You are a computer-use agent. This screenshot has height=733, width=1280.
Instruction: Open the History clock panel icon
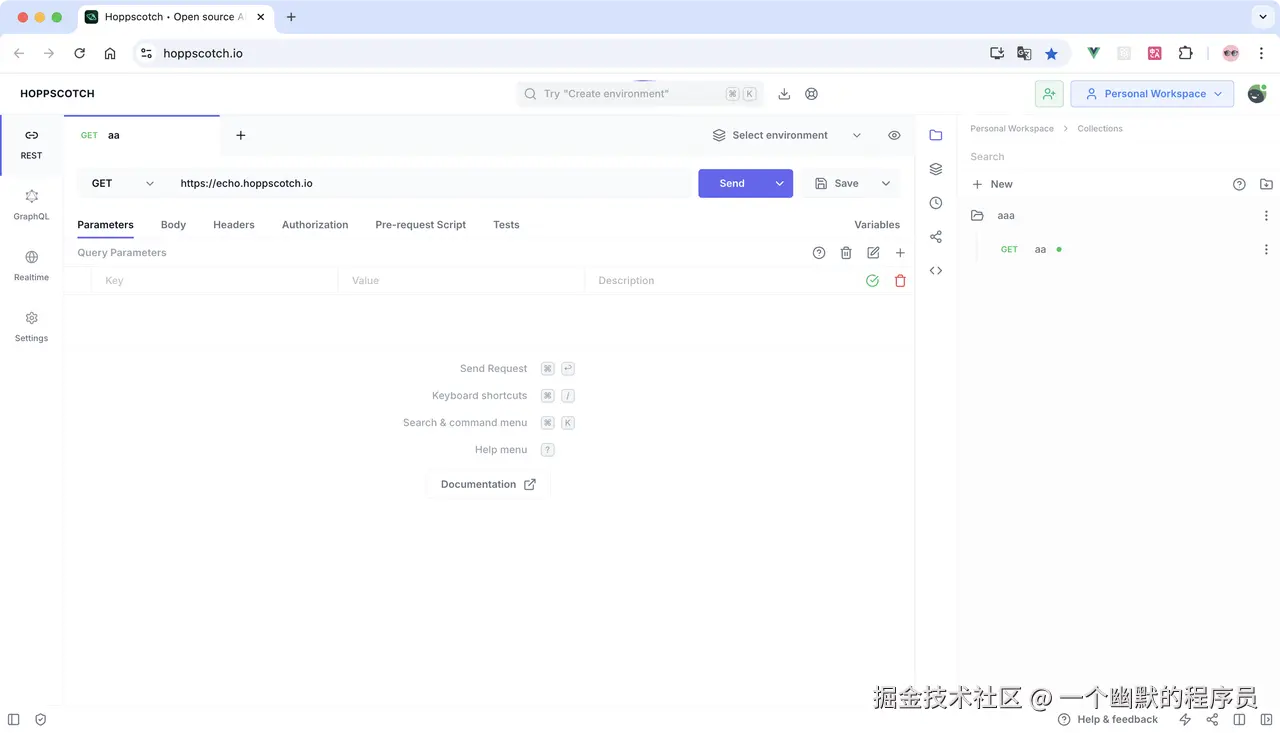coord(936,203)
